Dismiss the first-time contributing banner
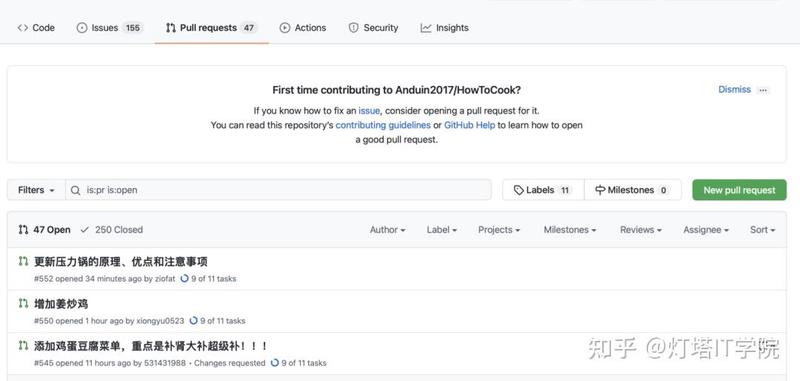 [734, 89]
